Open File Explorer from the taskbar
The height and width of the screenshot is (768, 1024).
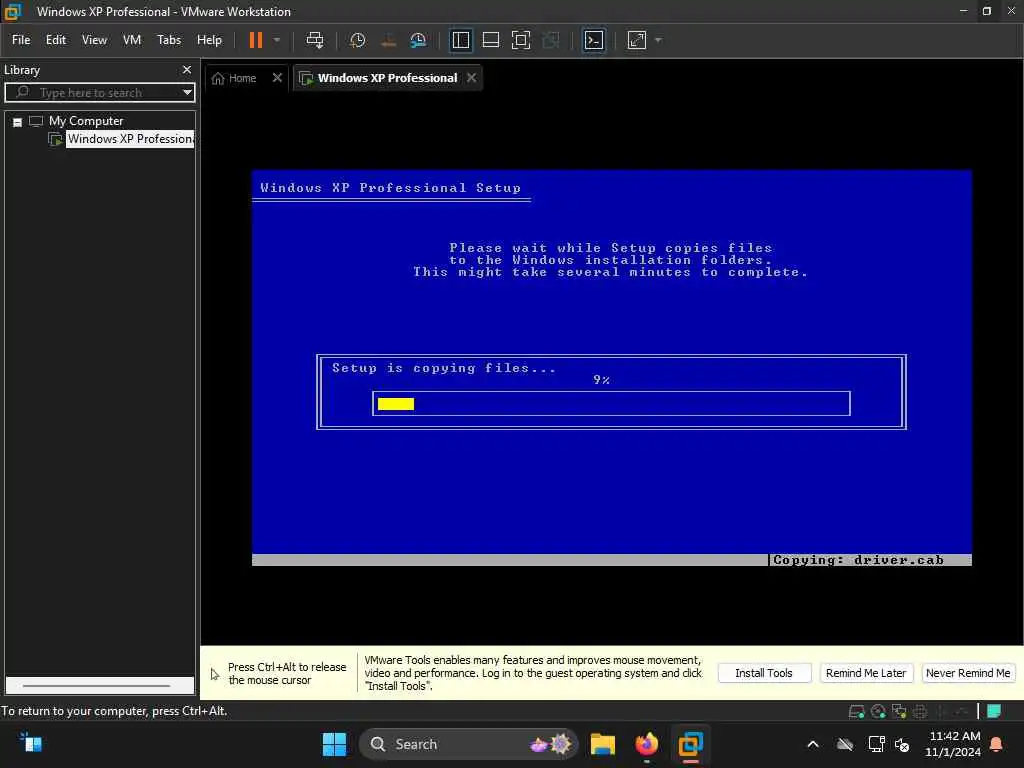(603, 744)
